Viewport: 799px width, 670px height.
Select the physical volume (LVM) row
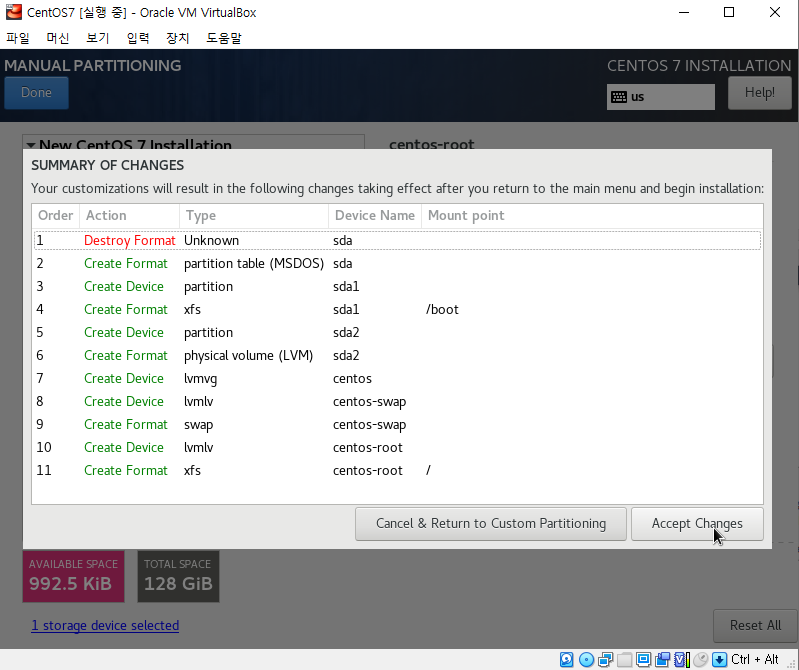(x=397, y=355)
